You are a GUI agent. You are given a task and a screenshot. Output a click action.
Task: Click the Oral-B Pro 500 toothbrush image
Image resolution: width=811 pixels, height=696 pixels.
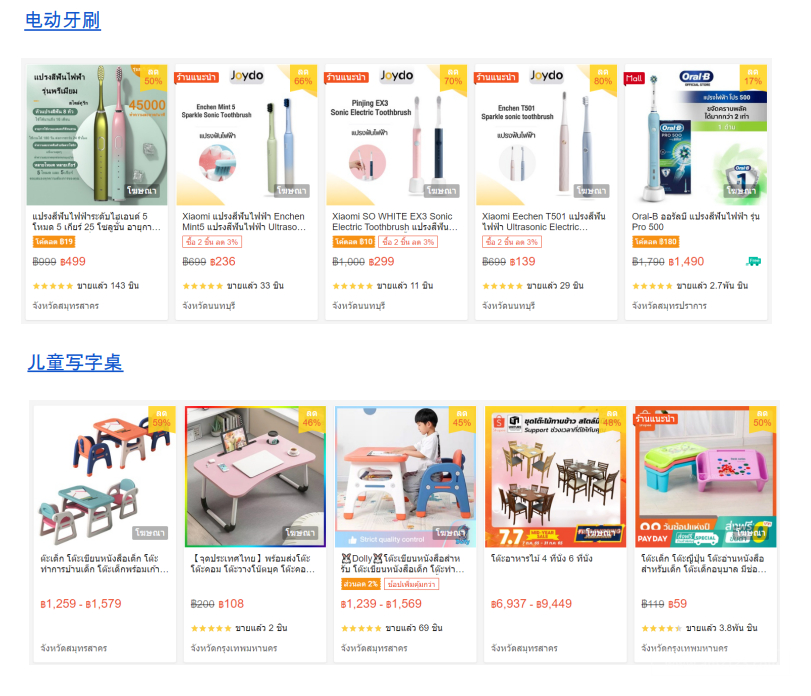coord(696,135)
